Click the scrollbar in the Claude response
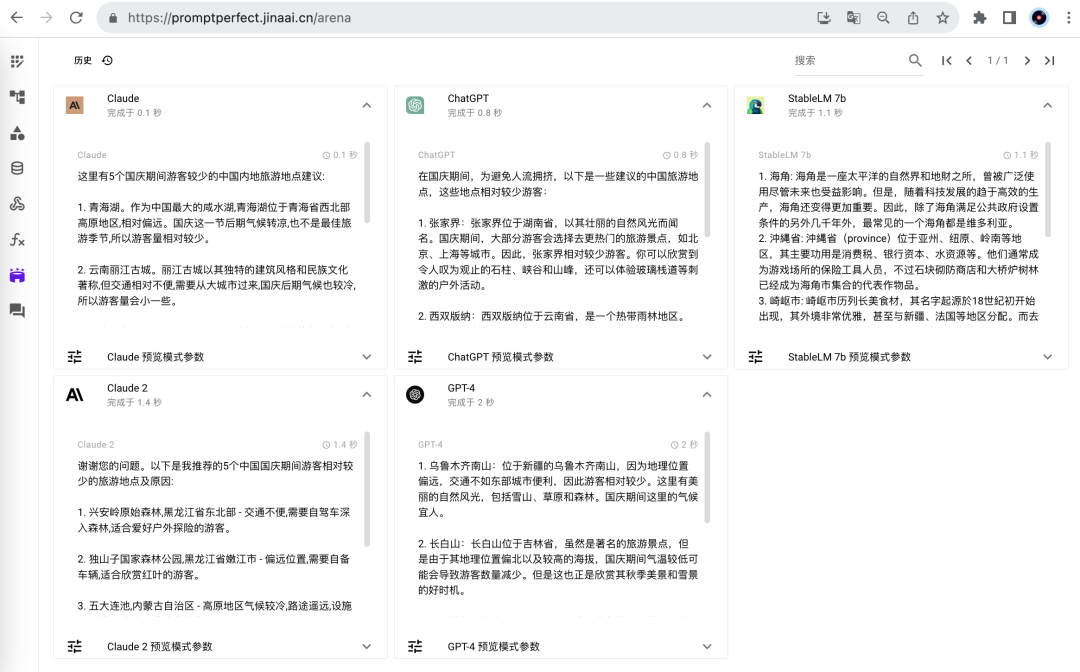The image size is (1080, 672). click(x=367, y=190)
